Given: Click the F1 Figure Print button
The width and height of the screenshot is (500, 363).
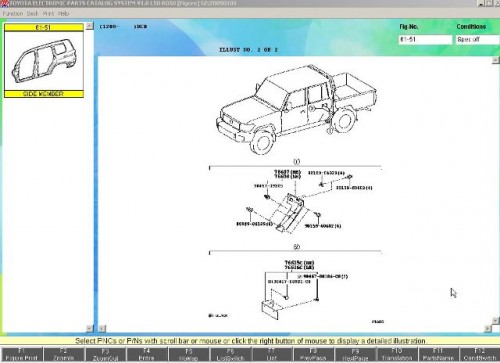Looking at the screenshot, I should pyautogui.click(x=21, y=354).
